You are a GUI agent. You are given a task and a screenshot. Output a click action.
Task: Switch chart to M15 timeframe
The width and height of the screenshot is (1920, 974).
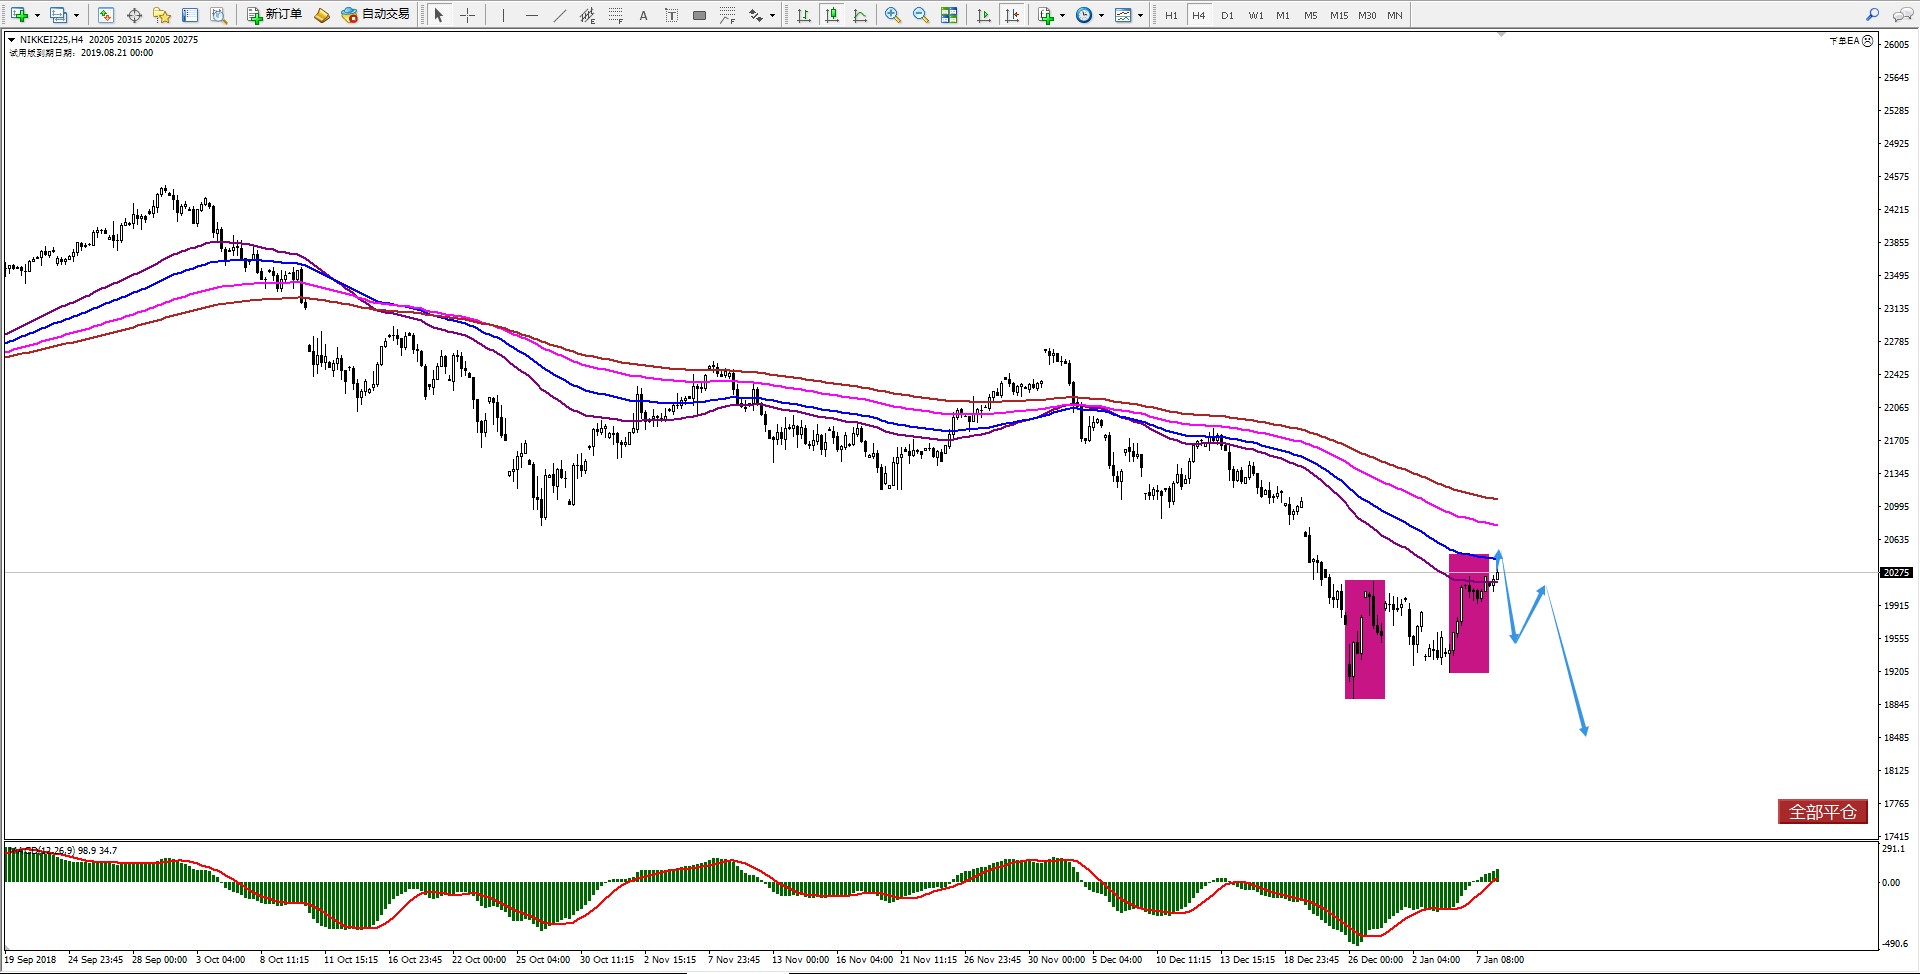[x=1338, y=15]
